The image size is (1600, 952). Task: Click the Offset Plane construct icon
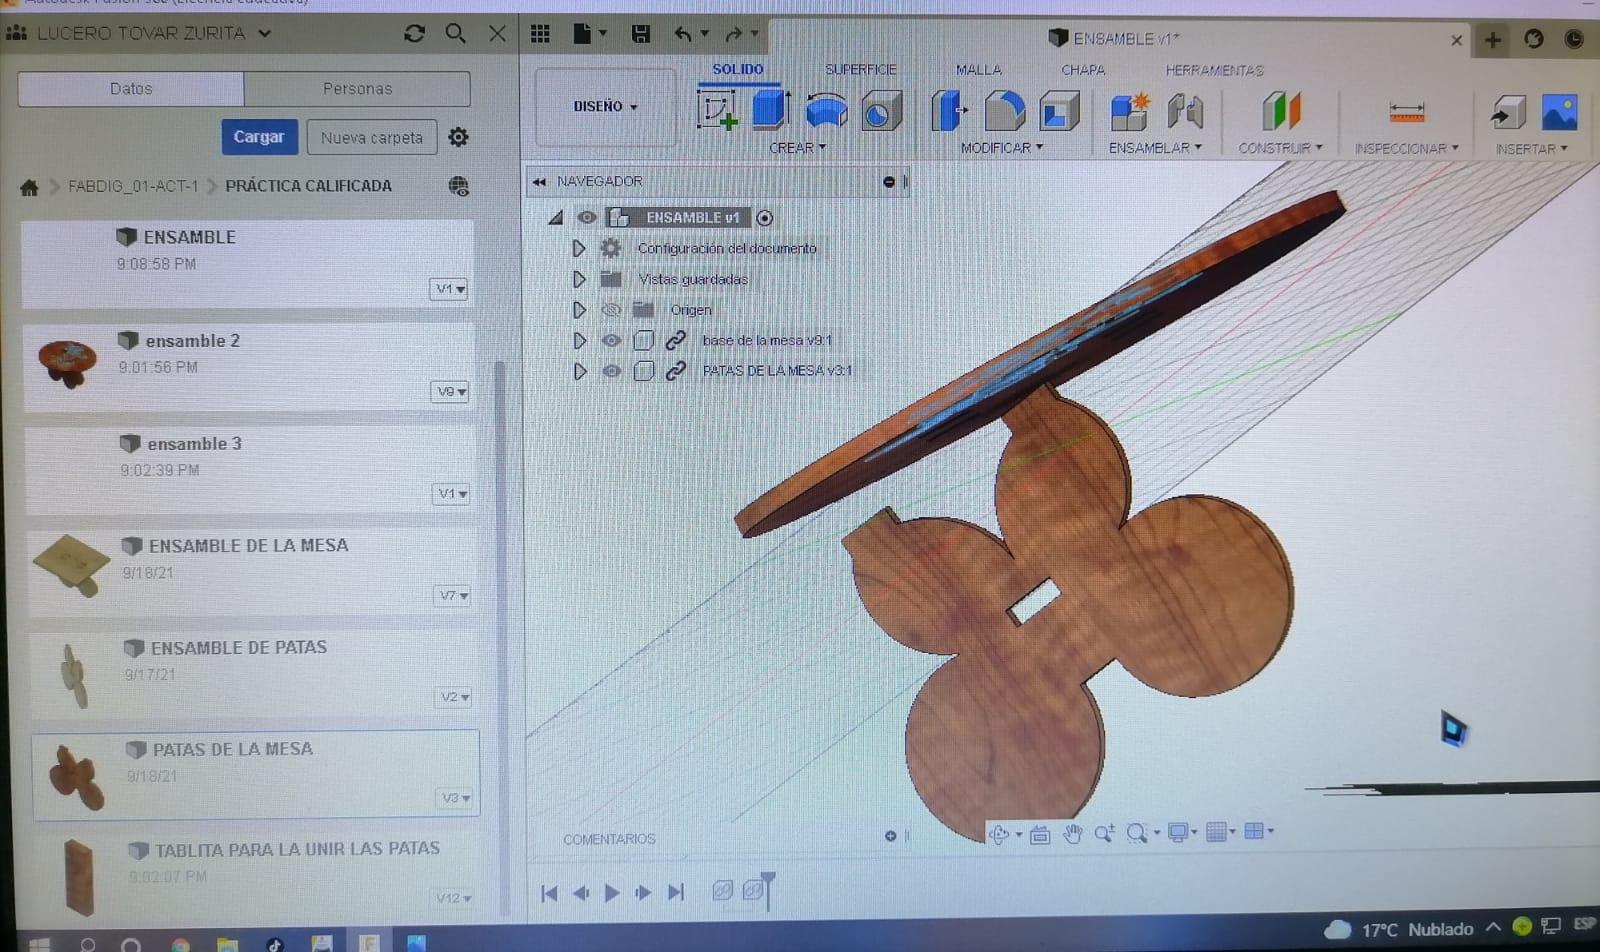(x=1280, y=112)
